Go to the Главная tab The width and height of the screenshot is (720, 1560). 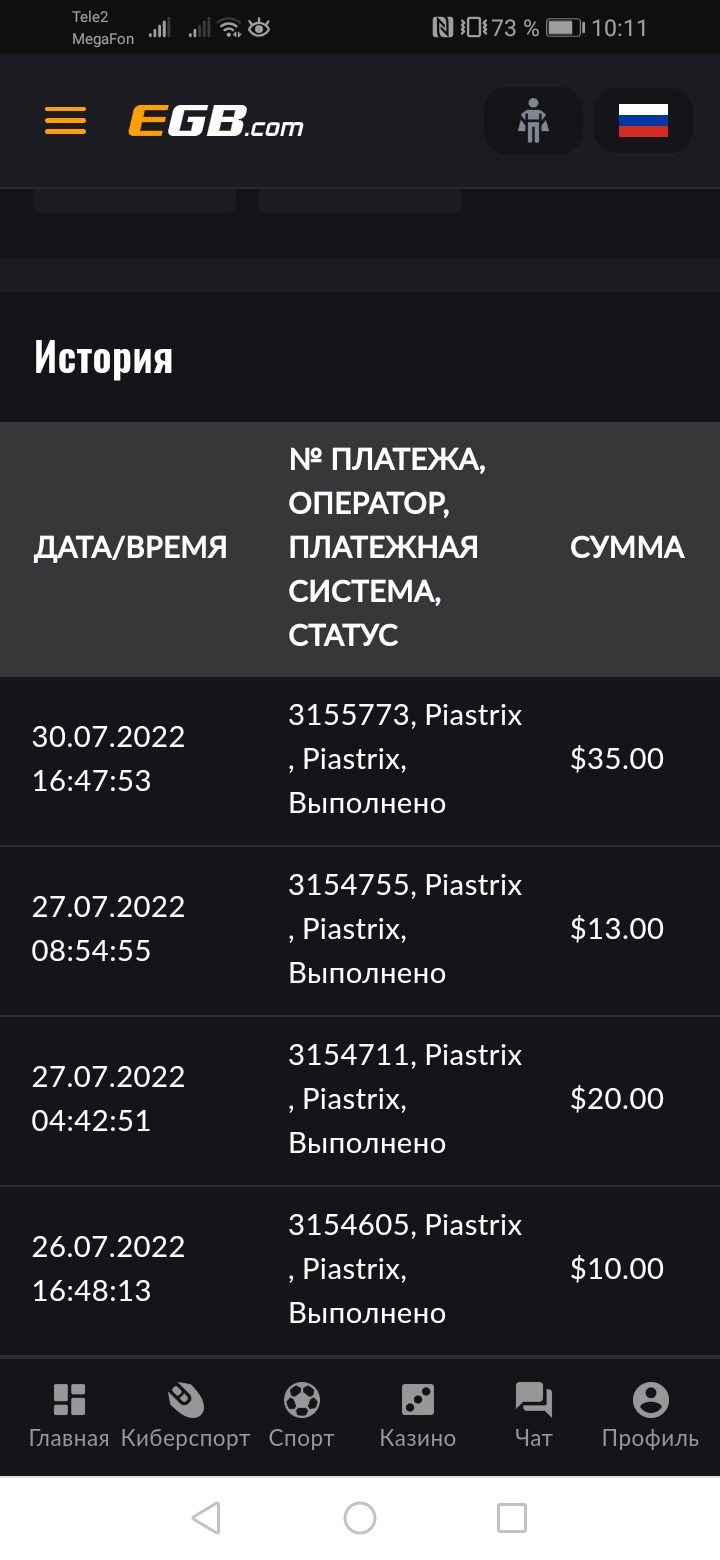pyautogui.click(x=69, y=1414)
